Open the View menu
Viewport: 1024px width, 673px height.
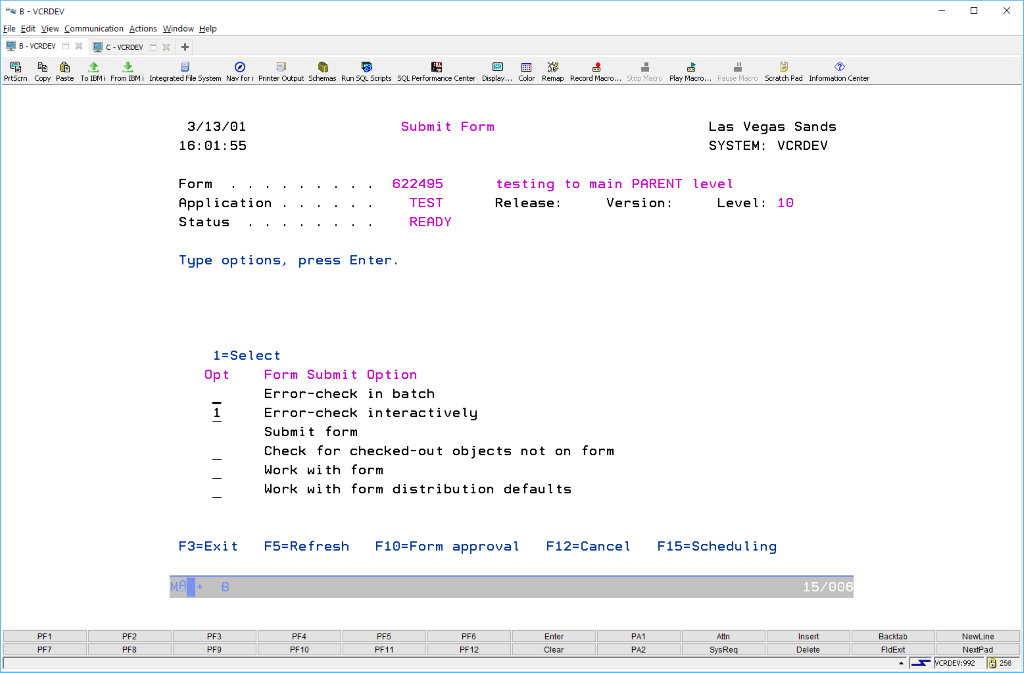50,29
